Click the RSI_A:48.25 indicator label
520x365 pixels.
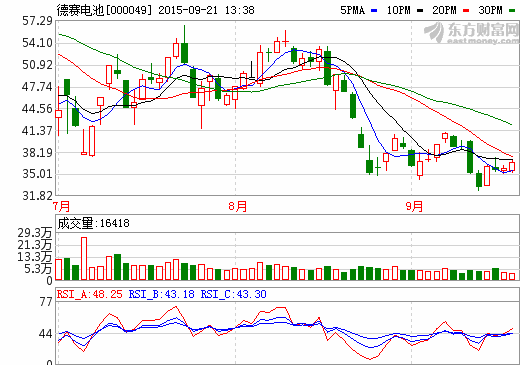coord(90,294)
